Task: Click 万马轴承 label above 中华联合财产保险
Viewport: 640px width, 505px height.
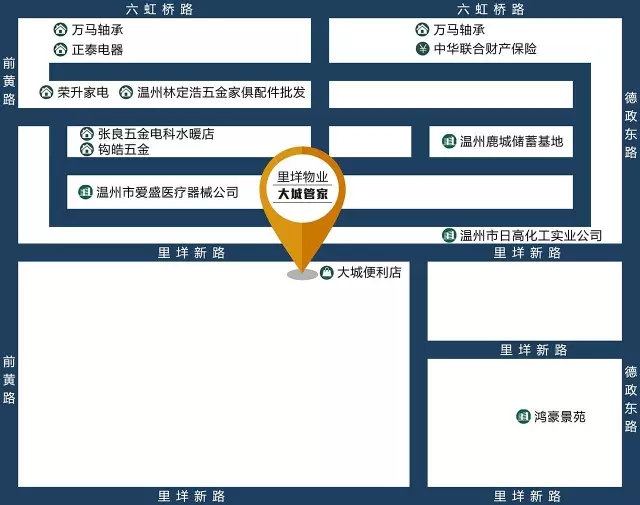Action: [459, 29]
